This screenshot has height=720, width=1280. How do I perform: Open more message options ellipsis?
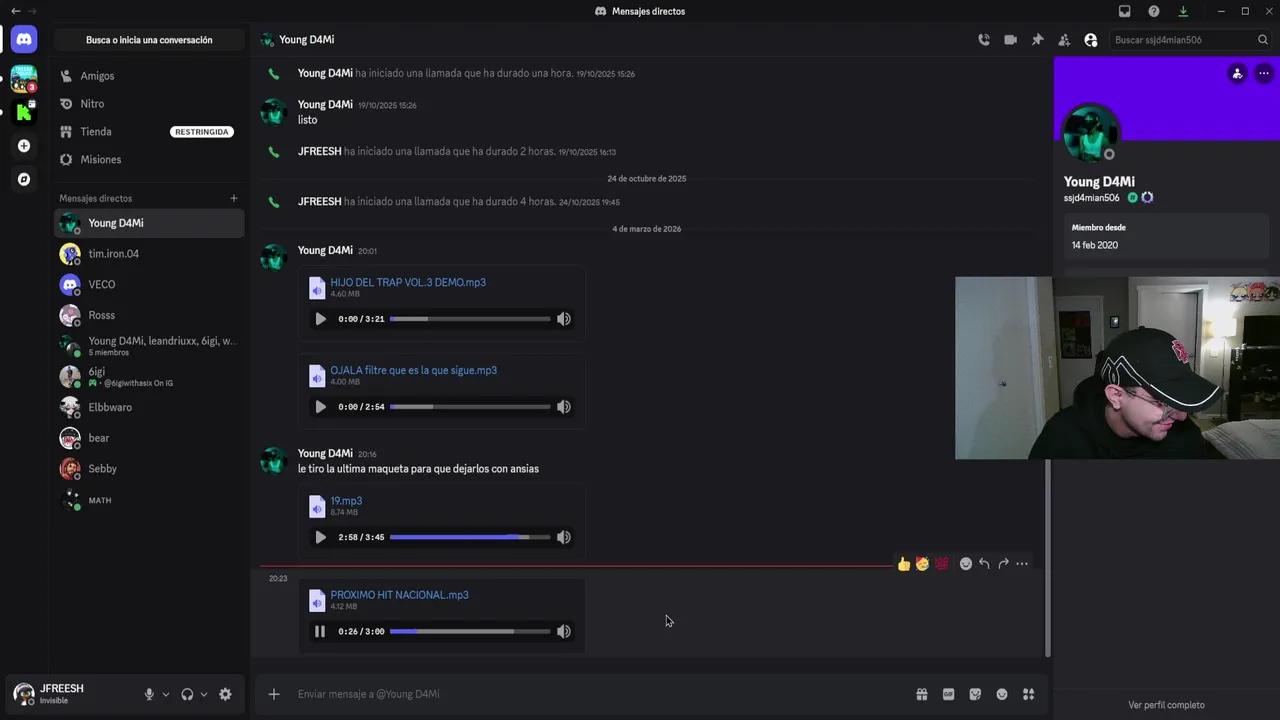[x=1022, y=564]
